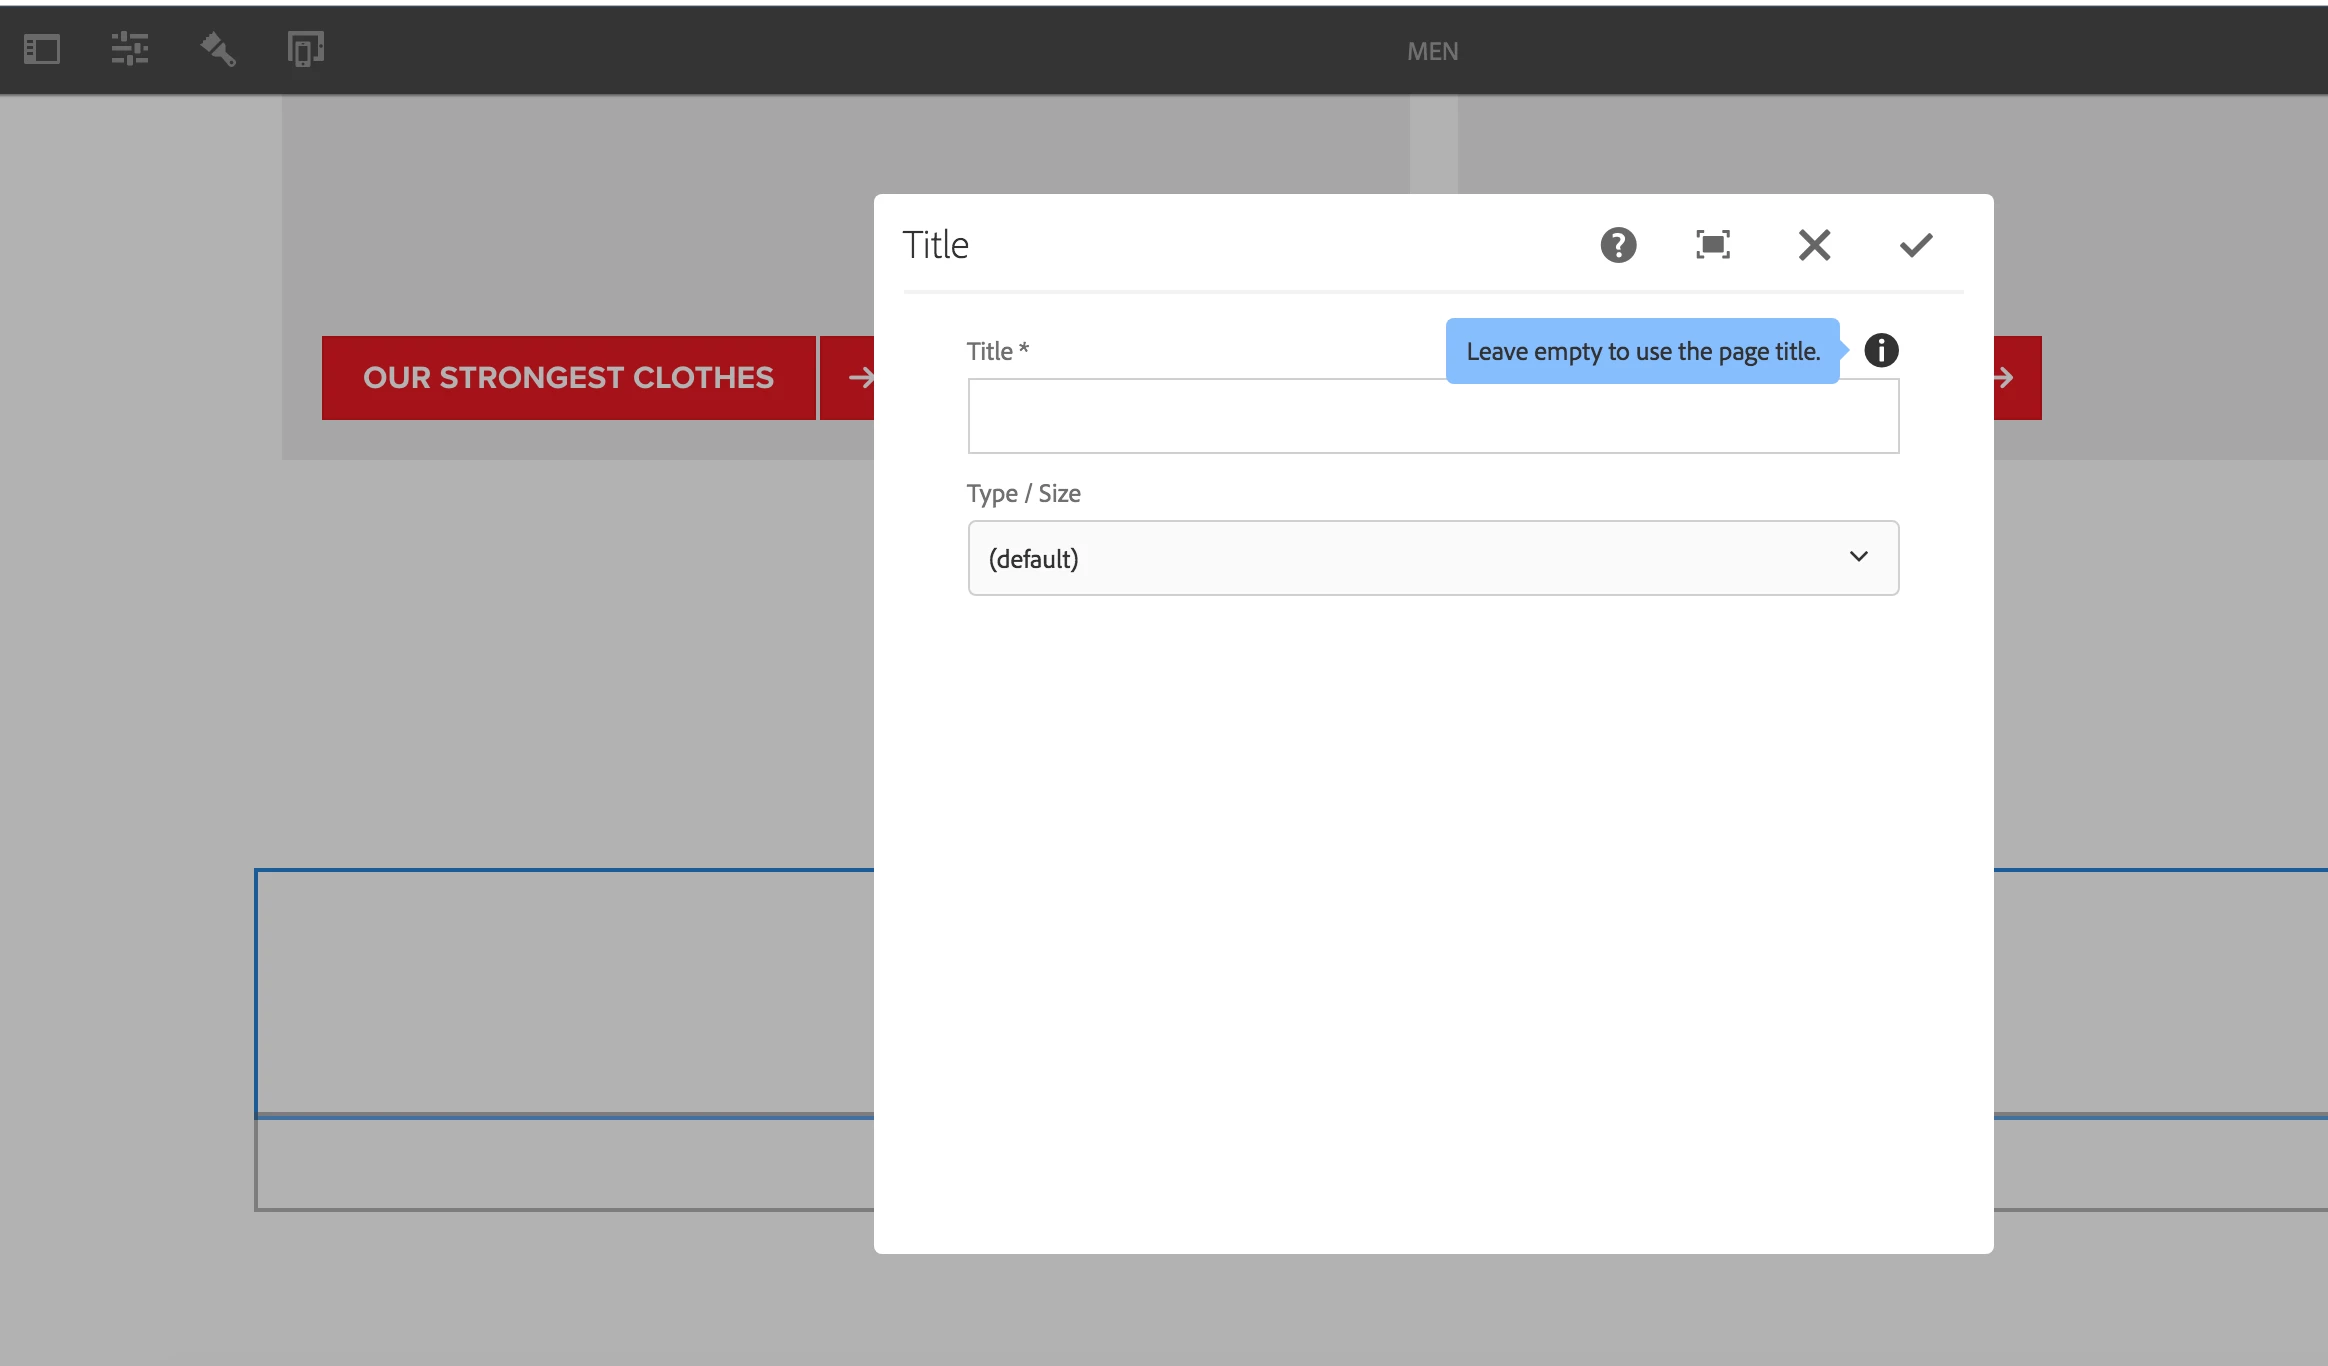Click the info icon beside Title field
The height and width of the screenshot is (1366, 2328).
click(1881, 351)
